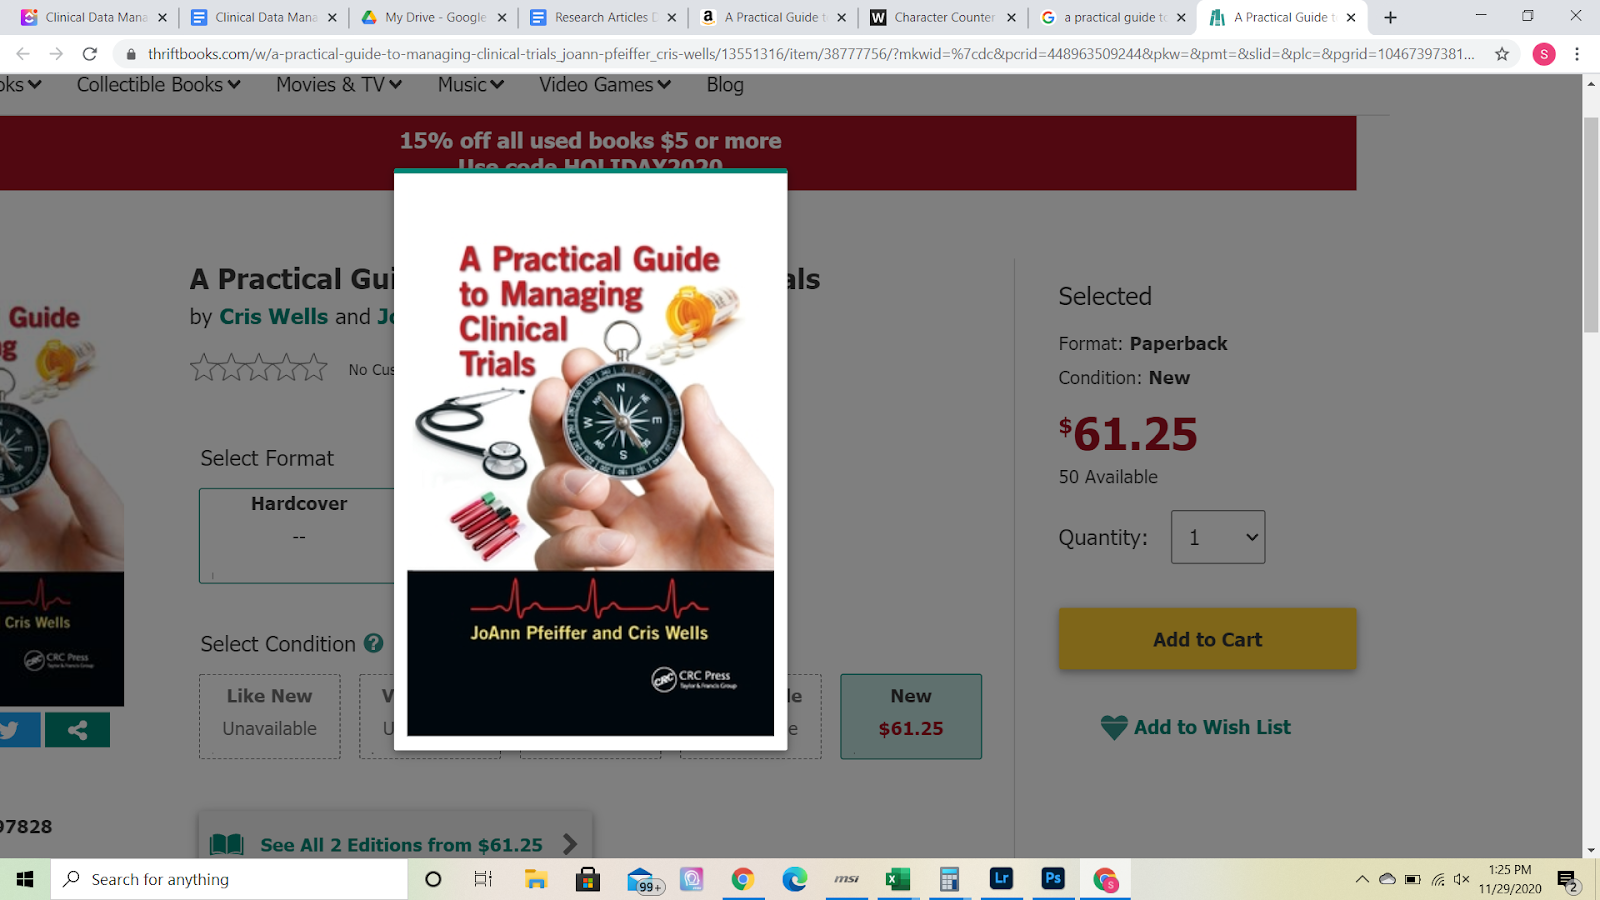
Task: Click the green share icon button
Action: pos(77,730)
